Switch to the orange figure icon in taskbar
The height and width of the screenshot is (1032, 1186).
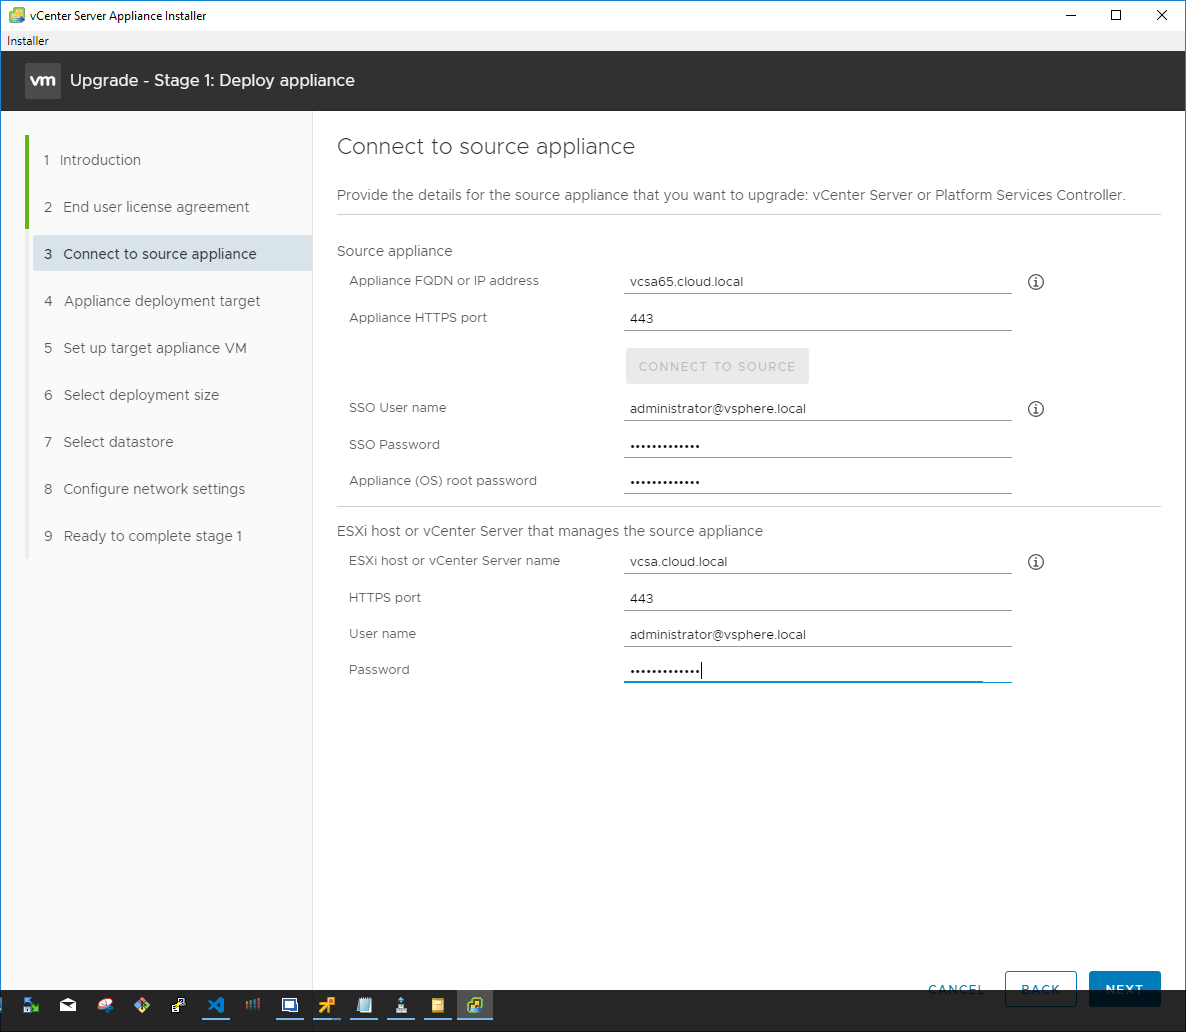coord(327,1005)
